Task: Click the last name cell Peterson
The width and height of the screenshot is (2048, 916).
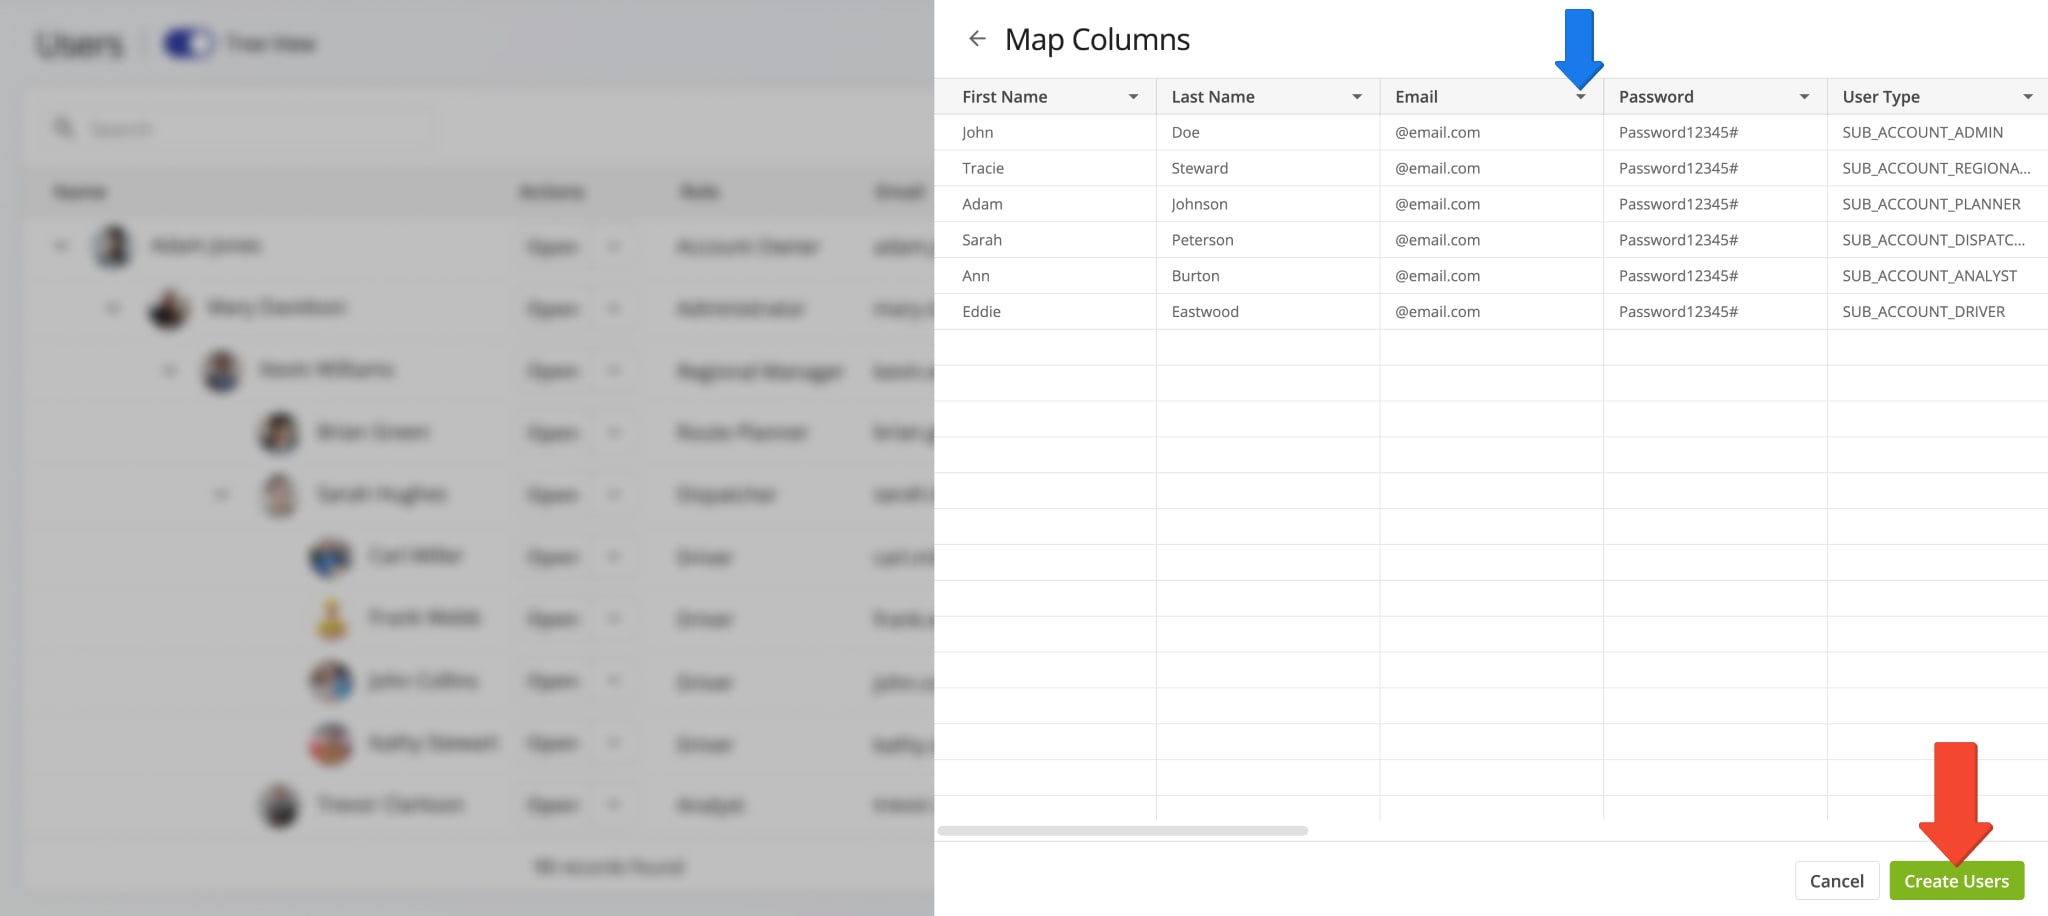Action: tap(1268, 240)
